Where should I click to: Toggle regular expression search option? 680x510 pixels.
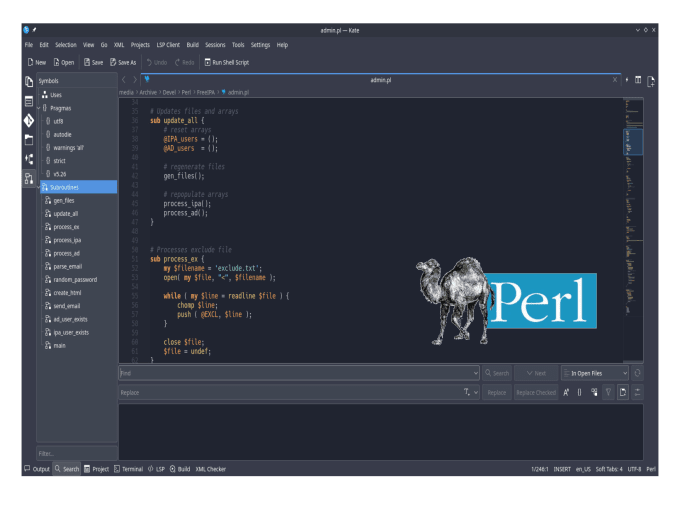point(579,392)
